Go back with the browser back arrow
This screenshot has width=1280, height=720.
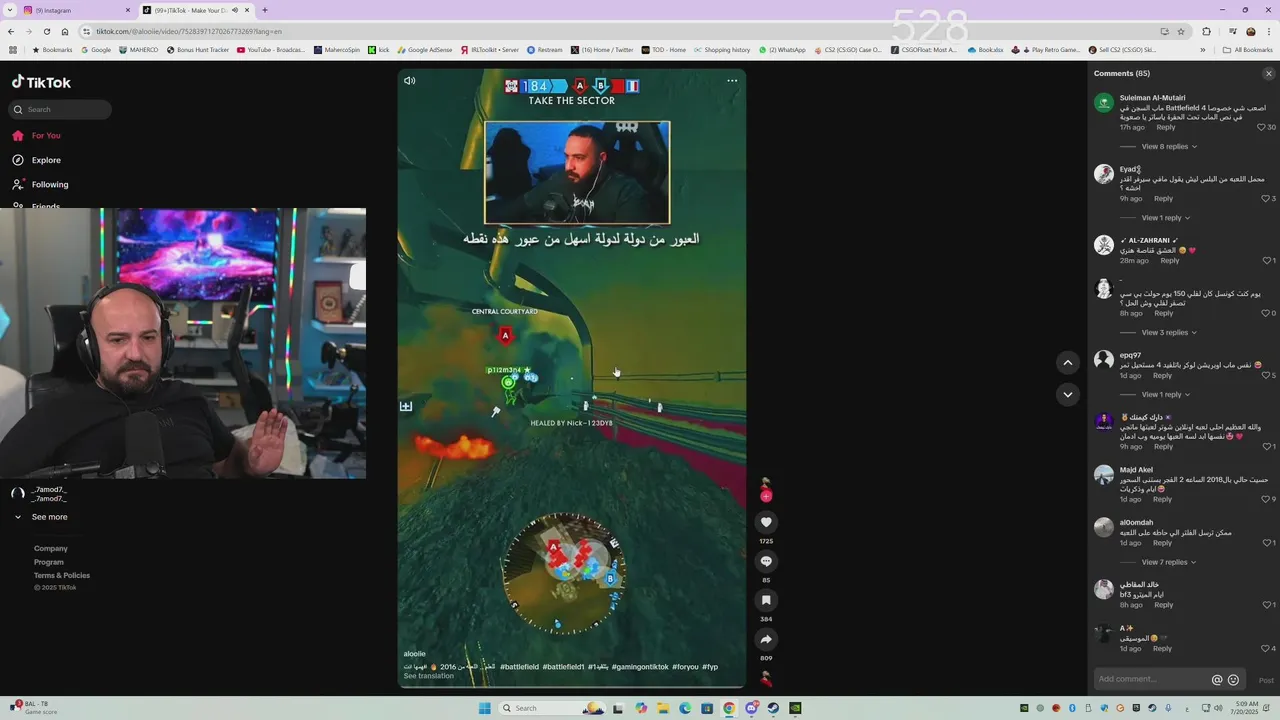[9, 31]
